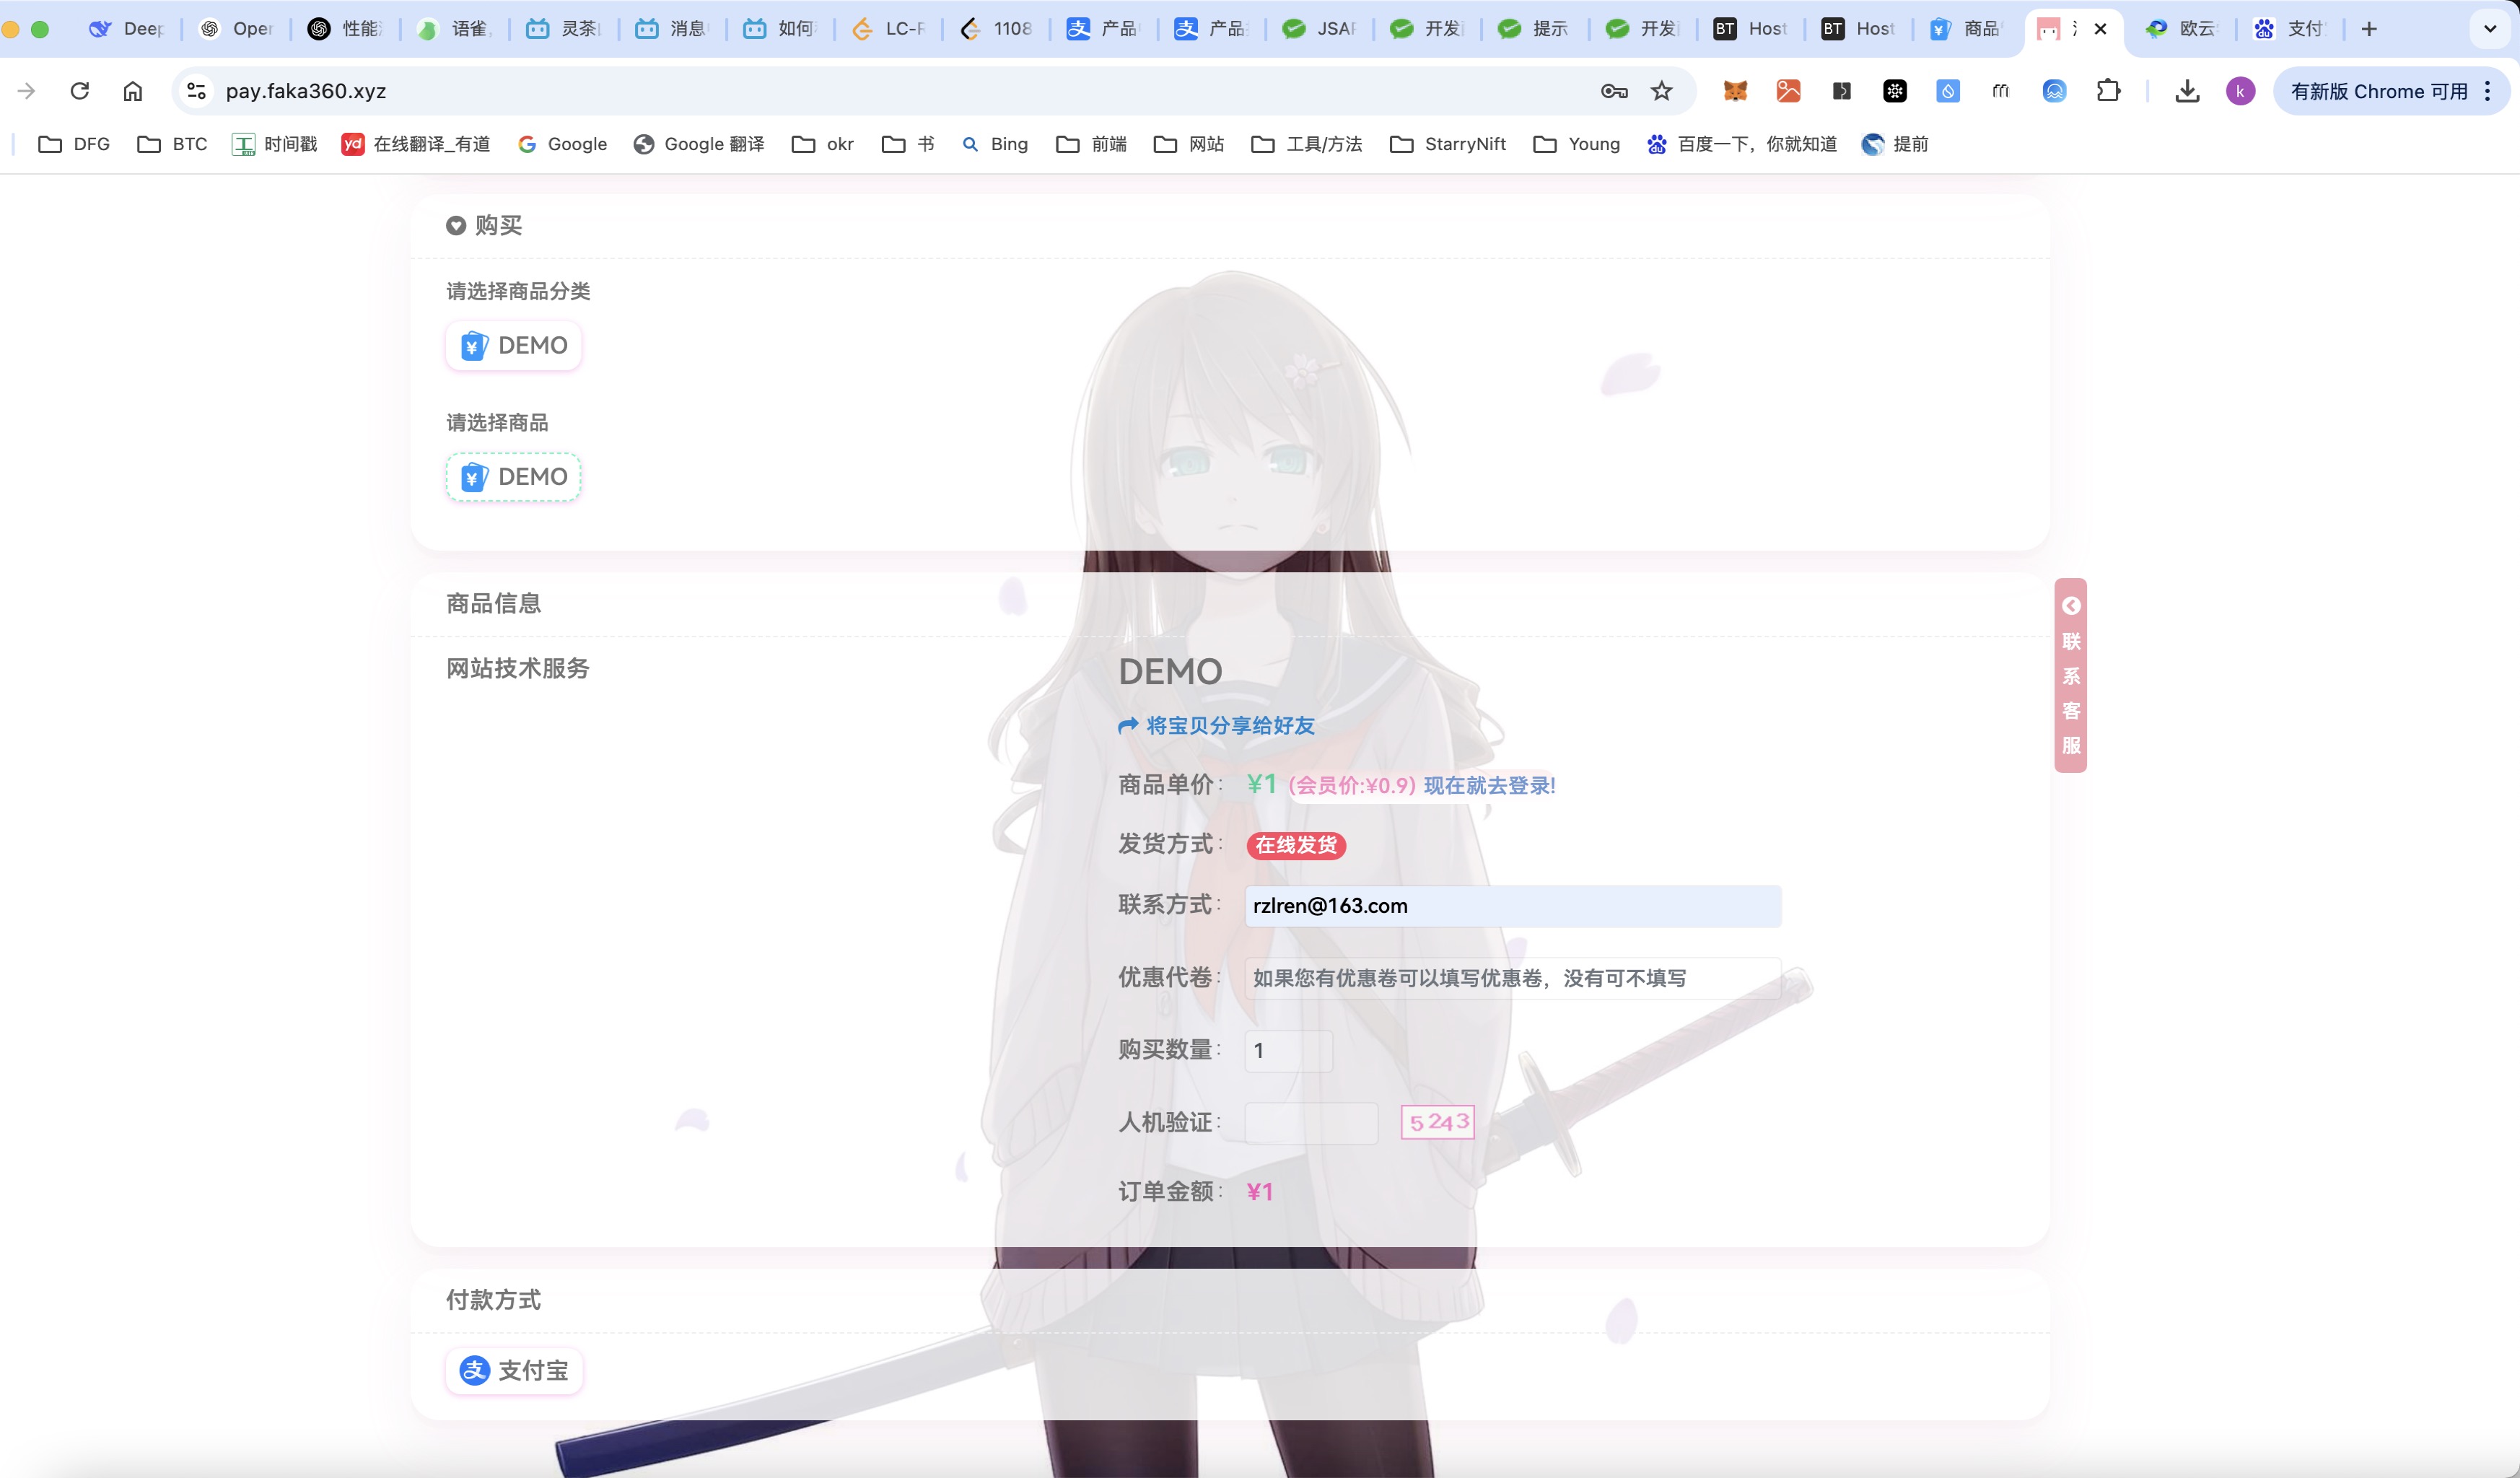Refresh the 5243 captcha image
This screenshot has height=1478, width=2520.
tap(1438, 1122)
